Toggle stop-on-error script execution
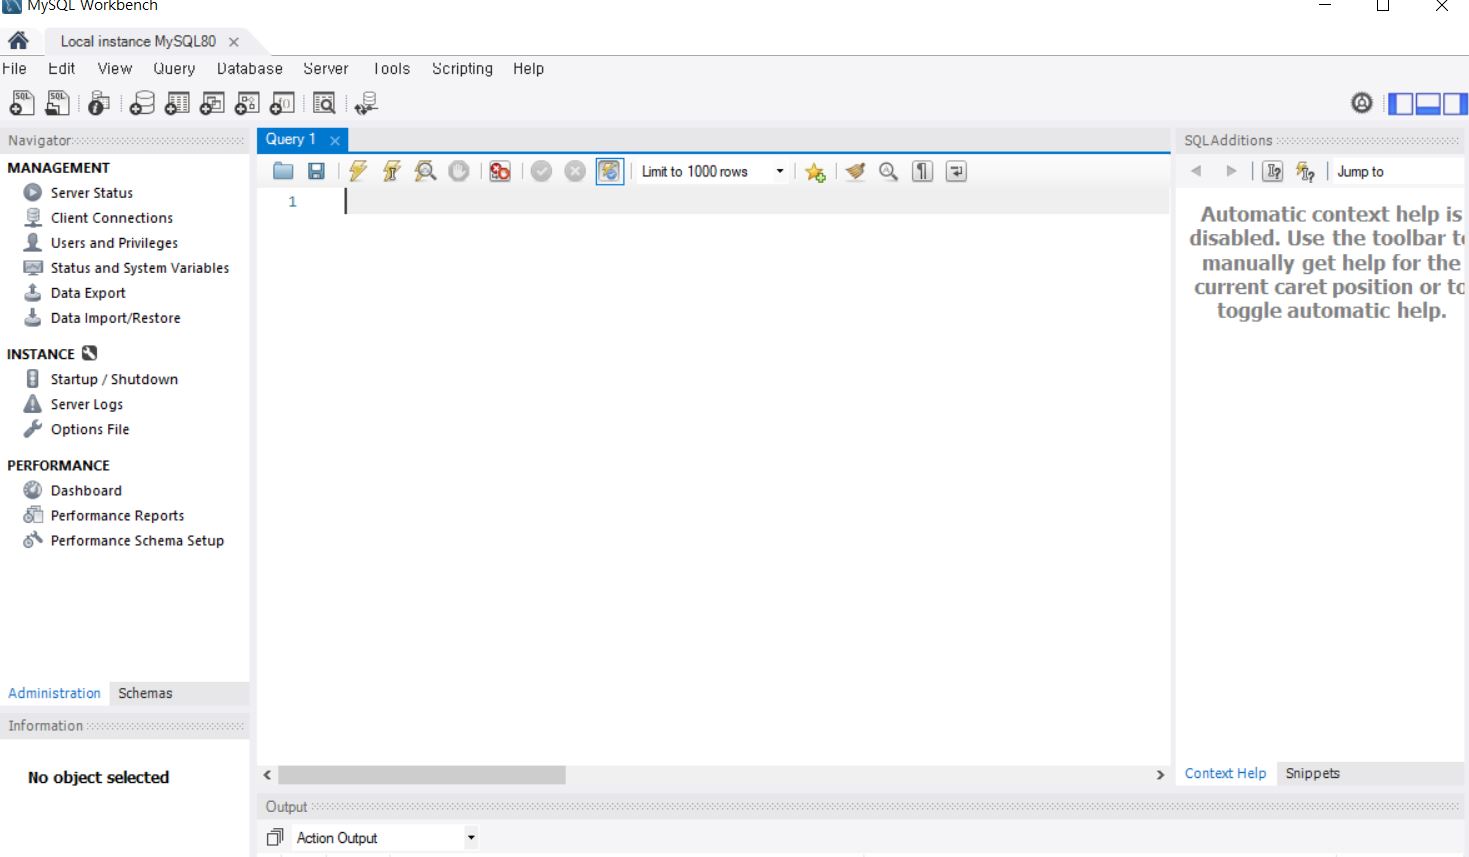This screenshot has width=1469, height=857. coord(500,171)
